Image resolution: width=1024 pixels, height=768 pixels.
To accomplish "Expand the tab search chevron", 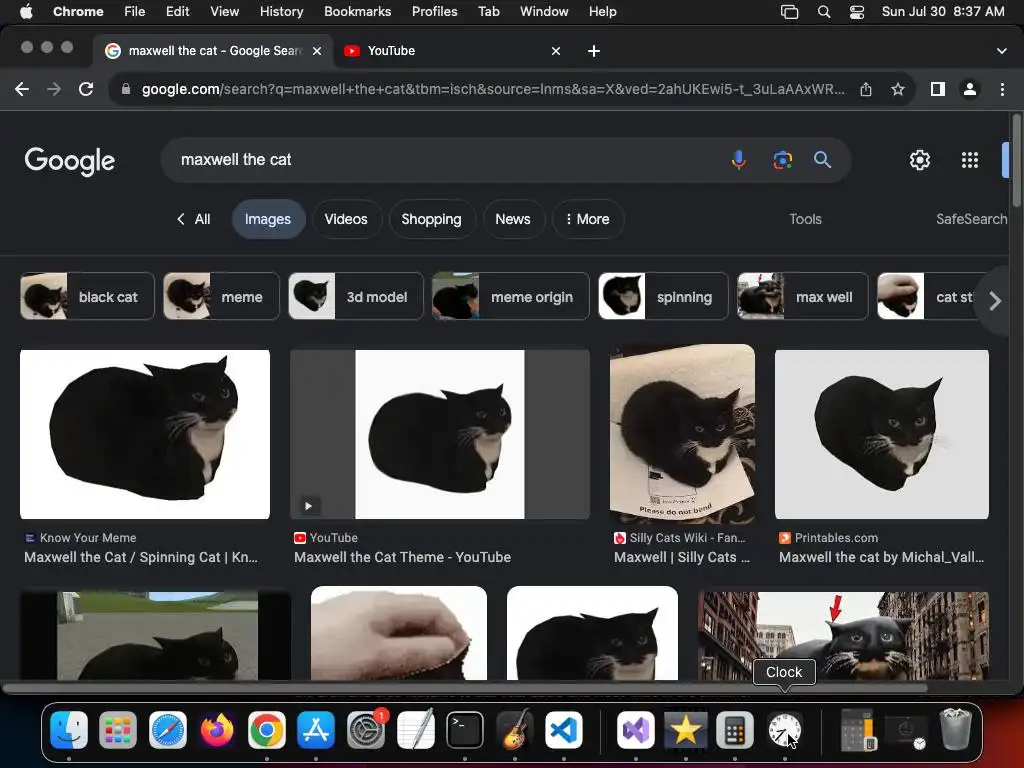I will [x=1002, y=51].
